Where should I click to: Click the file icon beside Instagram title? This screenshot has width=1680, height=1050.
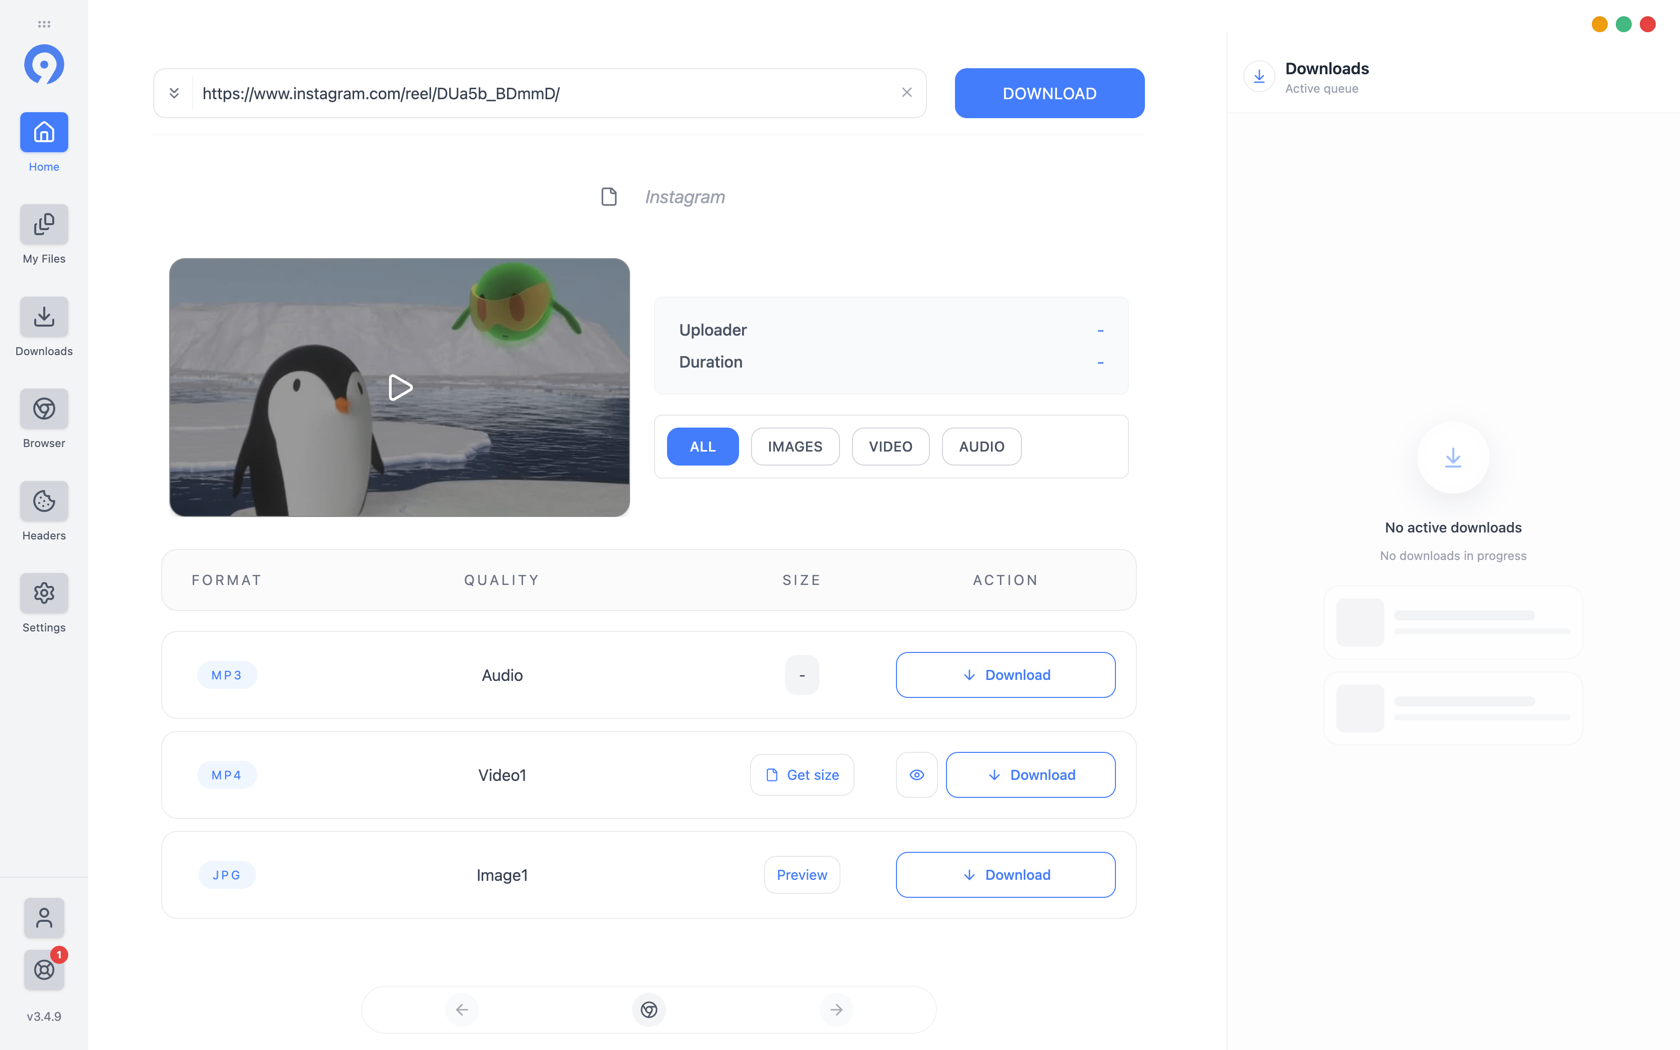[x=609, y=197]
